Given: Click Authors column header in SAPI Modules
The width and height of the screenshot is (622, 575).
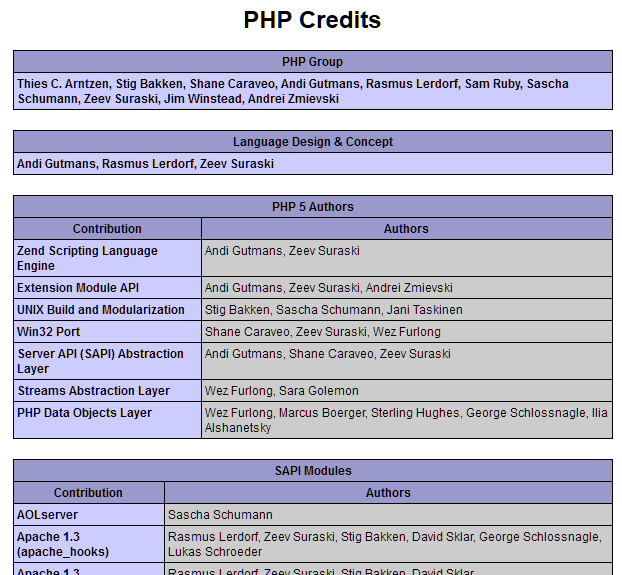Looking at the screenshot, I should tap(388, 493).
